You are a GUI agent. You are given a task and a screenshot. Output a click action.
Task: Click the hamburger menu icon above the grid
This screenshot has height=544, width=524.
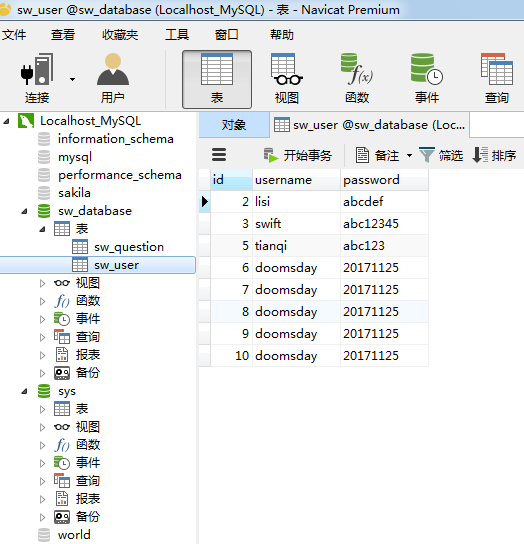(x=219, y=155)
